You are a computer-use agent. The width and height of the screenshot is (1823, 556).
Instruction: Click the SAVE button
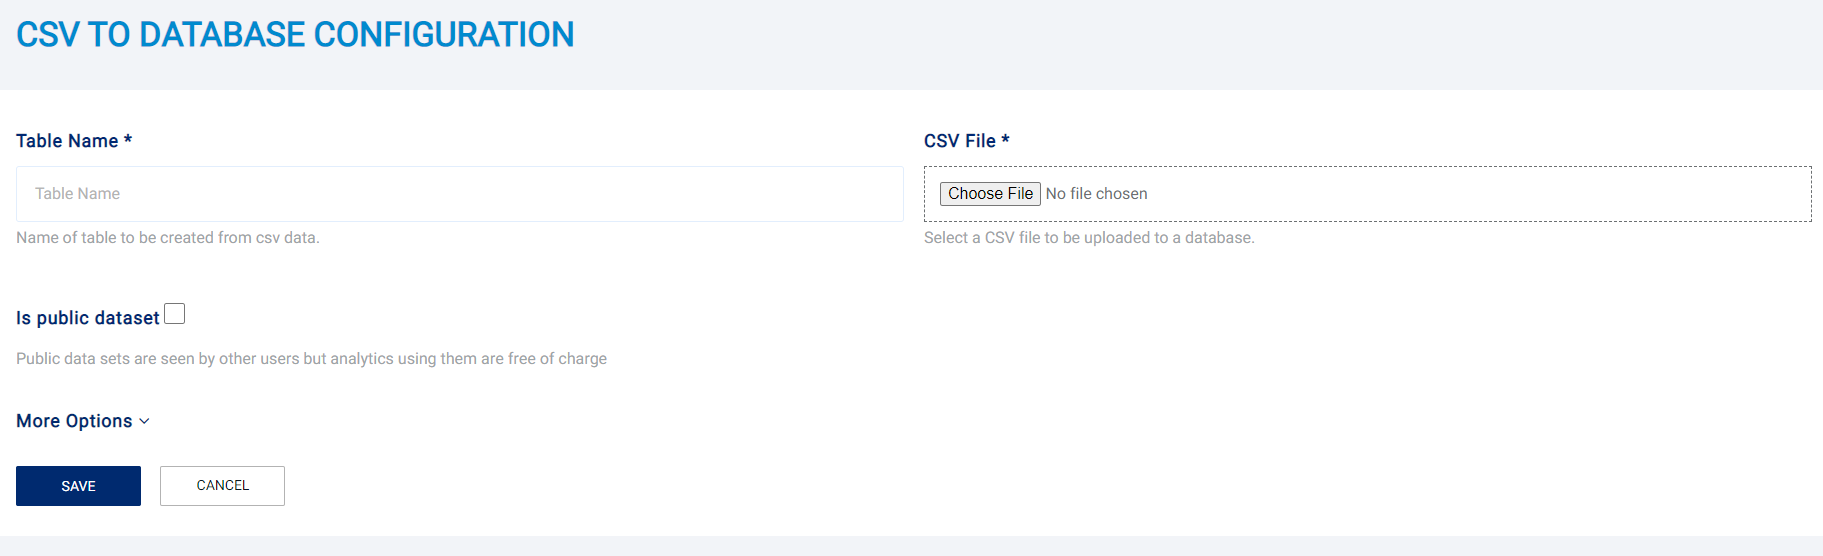tap(78, 486)
